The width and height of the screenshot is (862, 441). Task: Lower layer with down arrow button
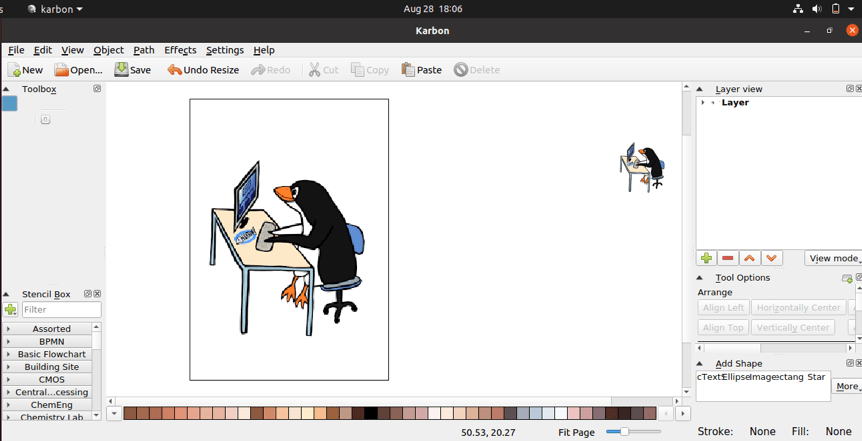(x=771, y=258)
